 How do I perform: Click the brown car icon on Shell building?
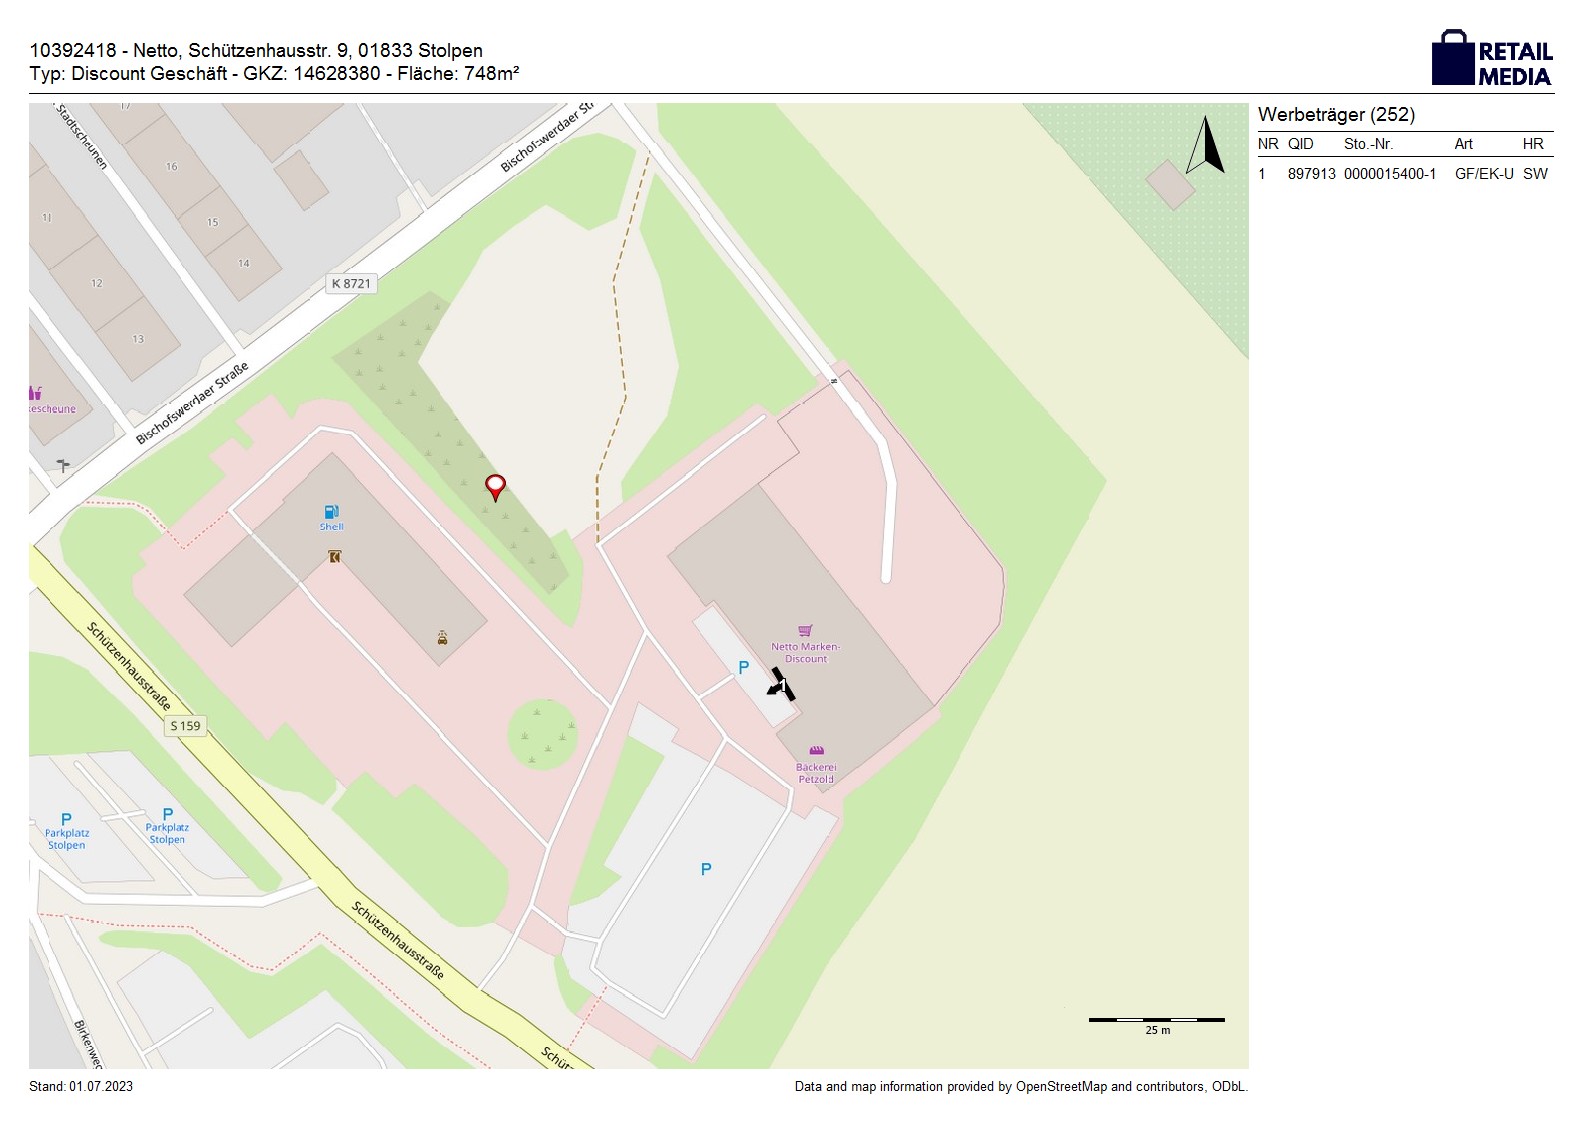click(442, 637)
